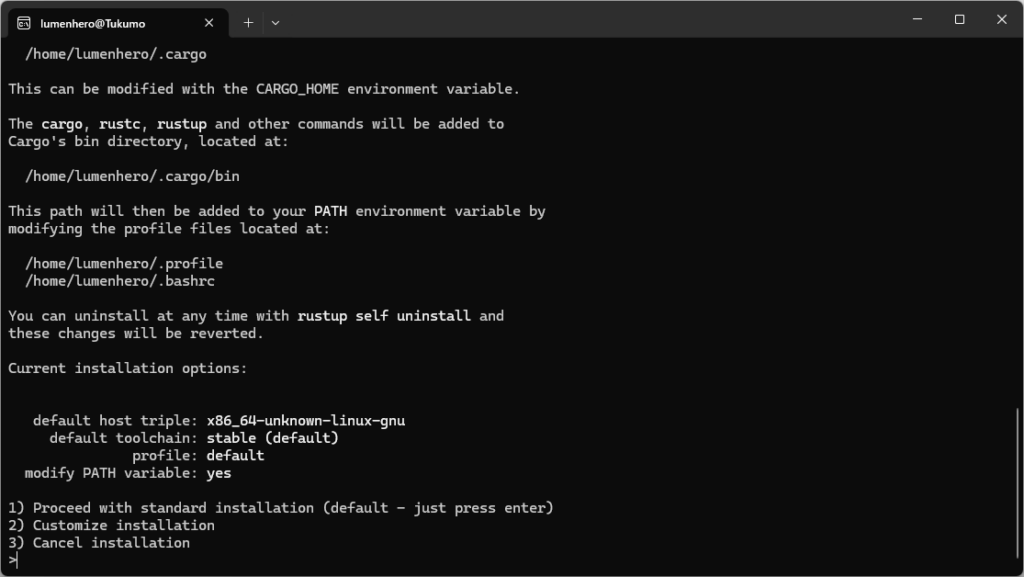1024x577 pixels.
Task: Click the /home/lumenhero/.profile path
Action: tap(124, 263)
